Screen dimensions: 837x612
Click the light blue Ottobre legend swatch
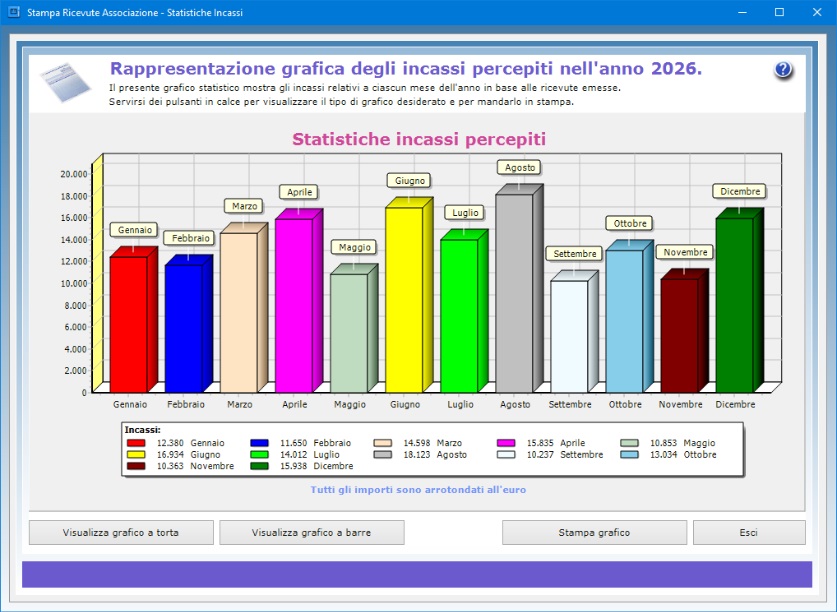[629, 454]
